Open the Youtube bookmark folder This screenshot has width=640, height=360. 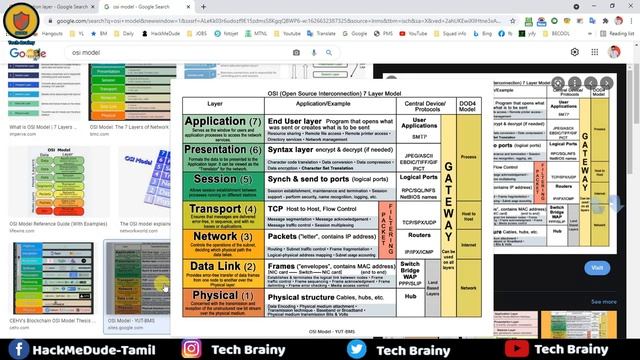pyautogui.click(x=287, y=33)
